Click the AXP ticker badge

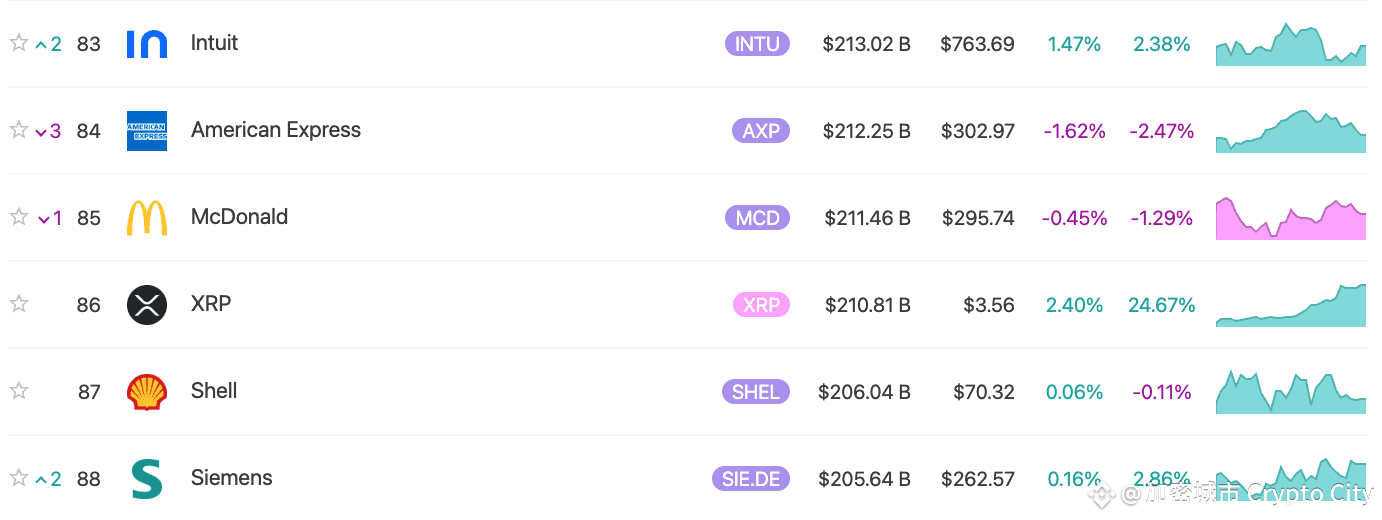coord(761,131)
